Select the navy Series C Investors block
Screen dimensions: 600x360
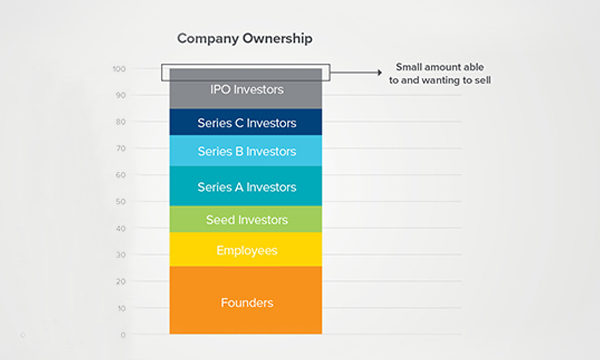coord(246,122)
